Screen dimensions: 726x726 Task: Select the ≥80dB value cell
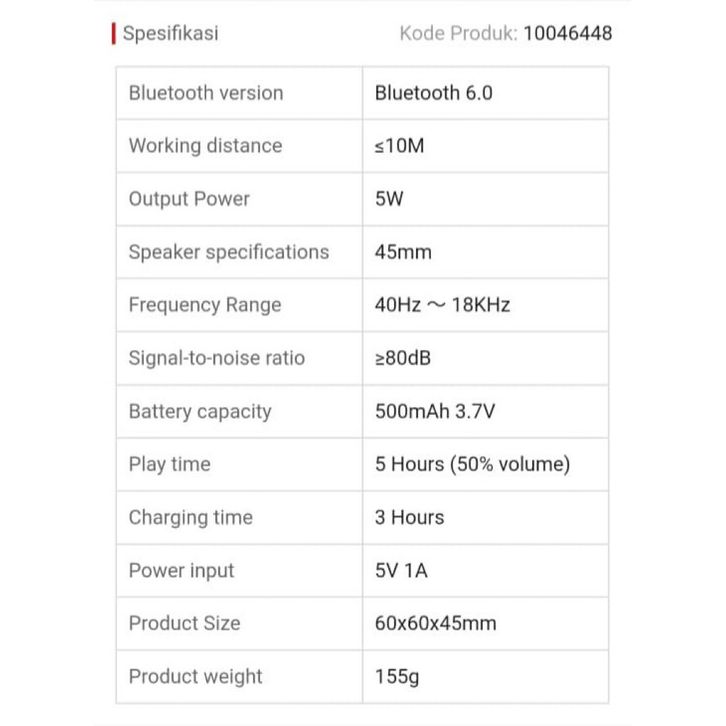[403, 358]
